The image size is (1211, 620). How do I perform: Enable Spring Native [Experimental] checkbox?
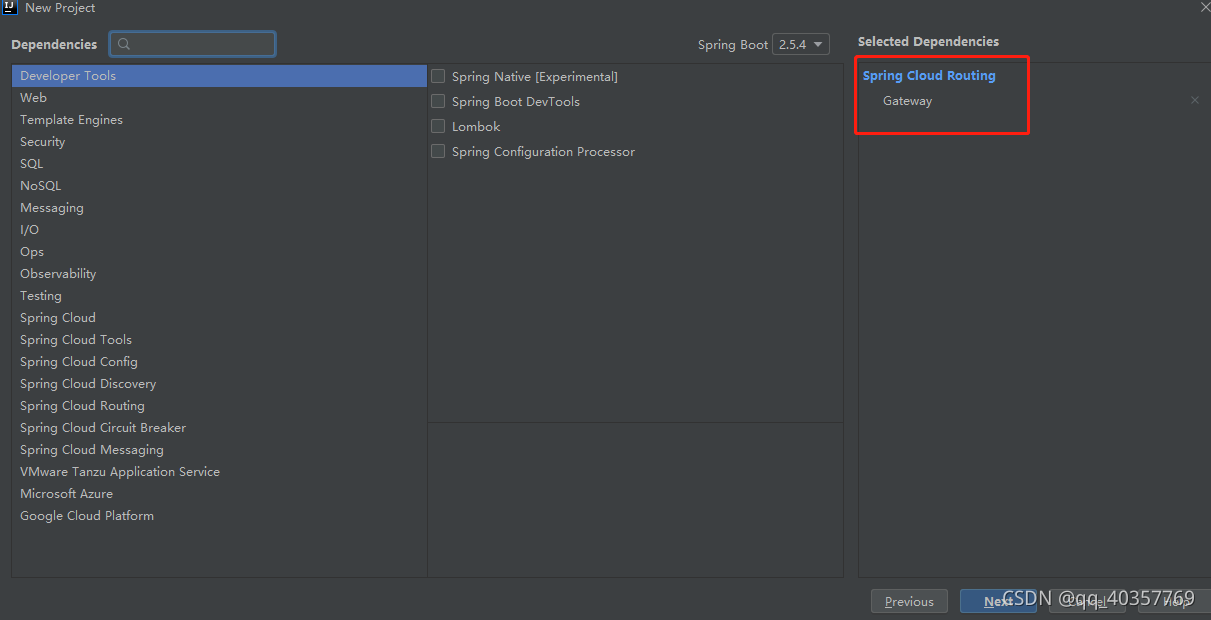(438, 76)
